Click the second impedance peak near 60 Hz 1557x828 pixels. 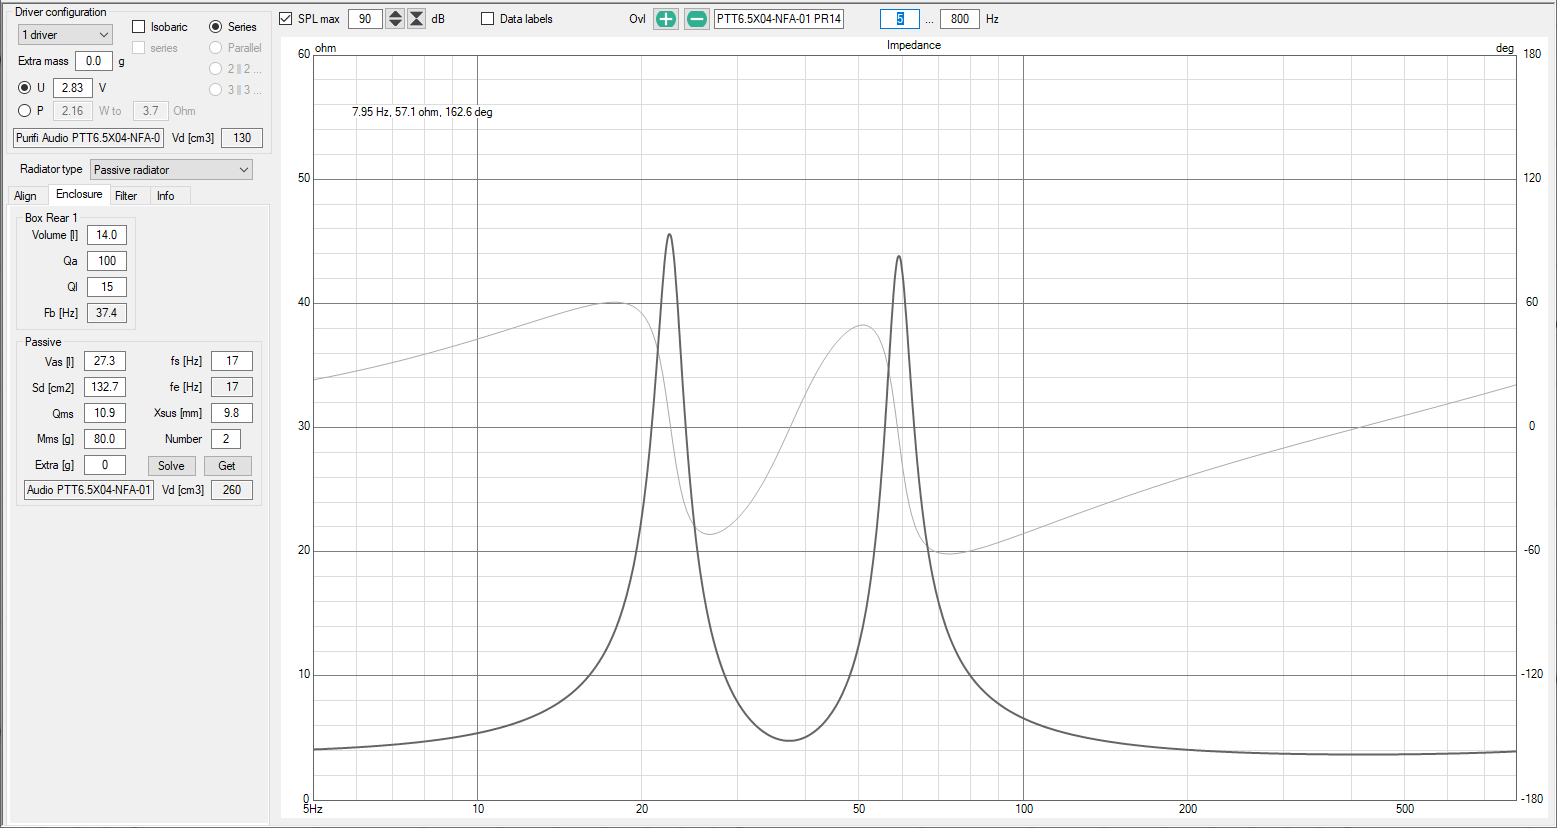pos(899,258)
